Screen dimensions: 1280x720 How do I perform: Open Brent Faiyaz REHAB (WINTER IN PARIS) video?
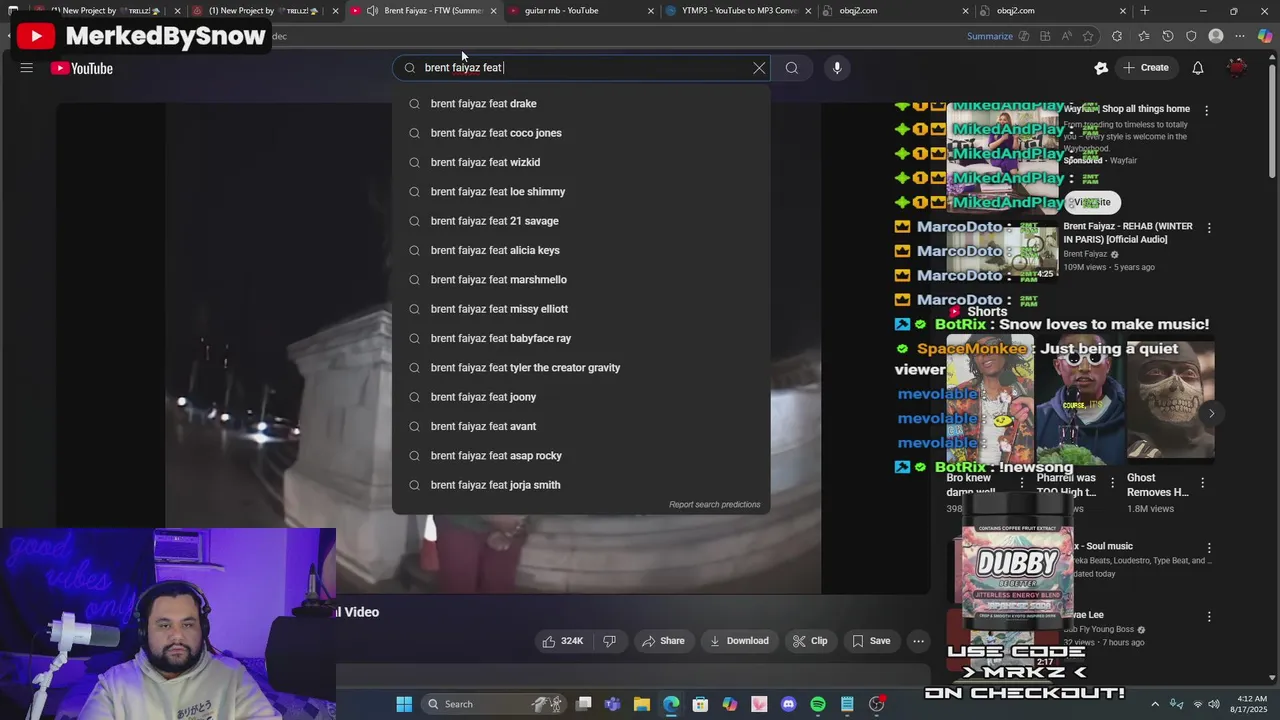1128,233
